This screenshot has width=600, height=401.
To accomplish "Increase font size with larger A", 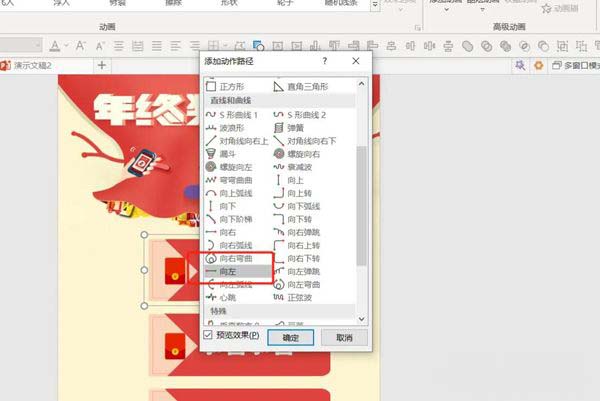I will point(80,46).
